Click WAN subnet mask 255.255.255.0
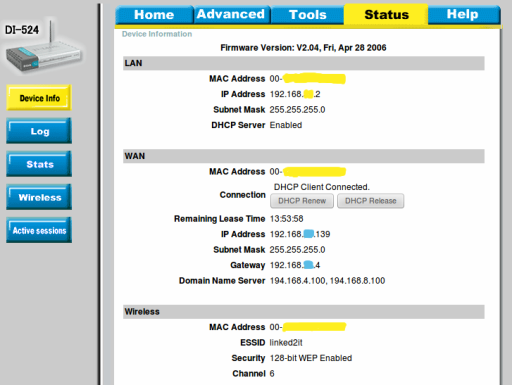Viewport: 512px width, 385px height. pyautogui.click(x=297, y=250)
